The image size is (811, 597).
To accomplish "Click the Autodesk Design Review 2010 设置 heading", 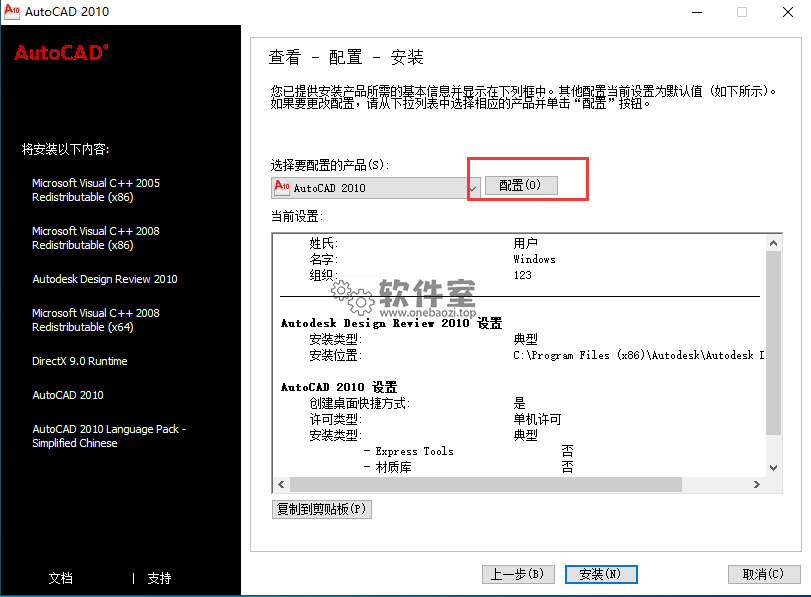I will pyautogui.click(x=392, y=323).
